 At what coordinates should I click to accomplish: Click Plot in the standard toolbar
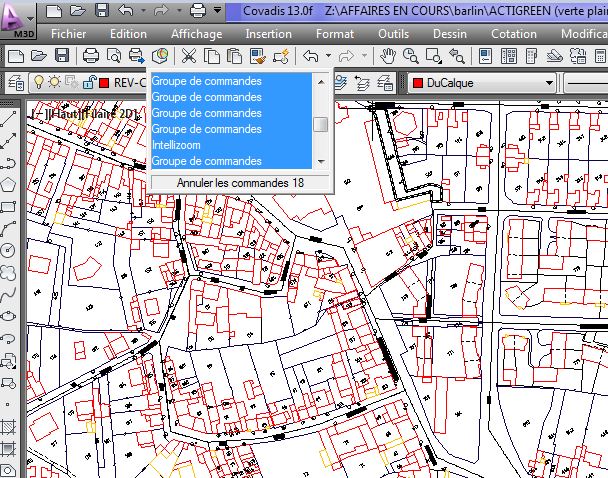(x=91, y=56)
